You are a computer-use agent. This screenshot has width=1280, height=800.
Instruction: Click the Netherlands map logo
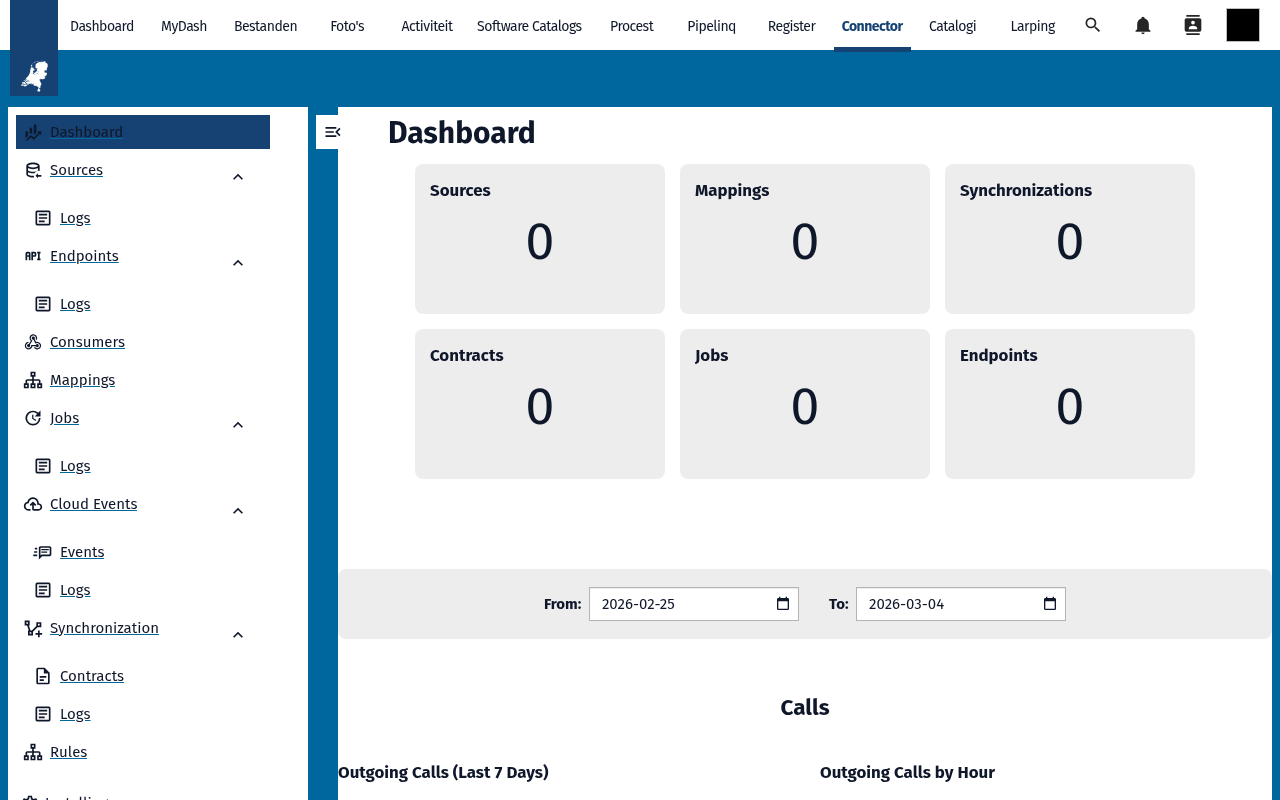(x=34, y=75)
